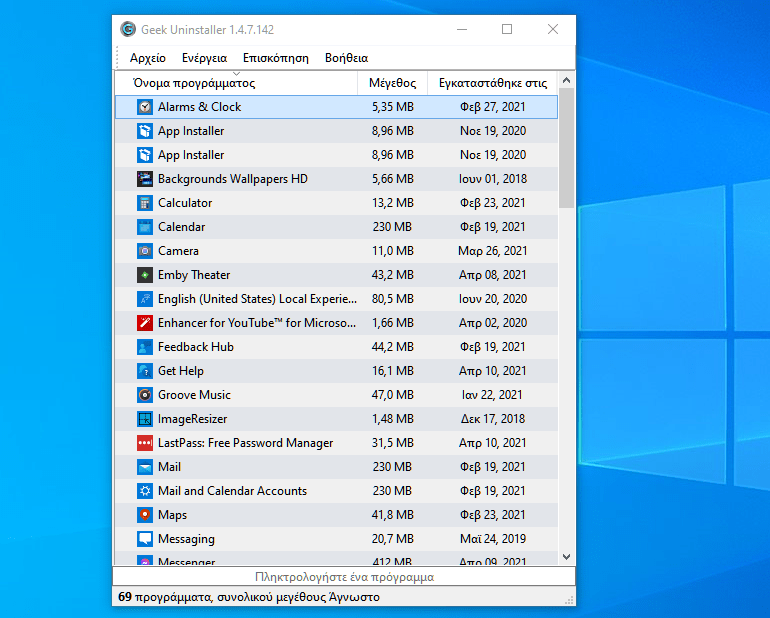Click the 47,0 MB size value
This screenshot has width=770, height=618.
click(x=392, y=395)
